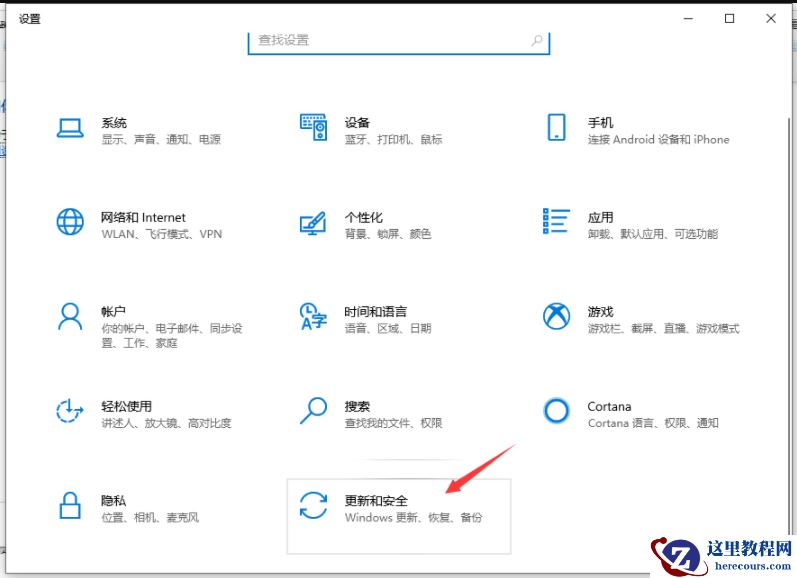
Task: Minimize the 设置 window
Action: point(688,19)
